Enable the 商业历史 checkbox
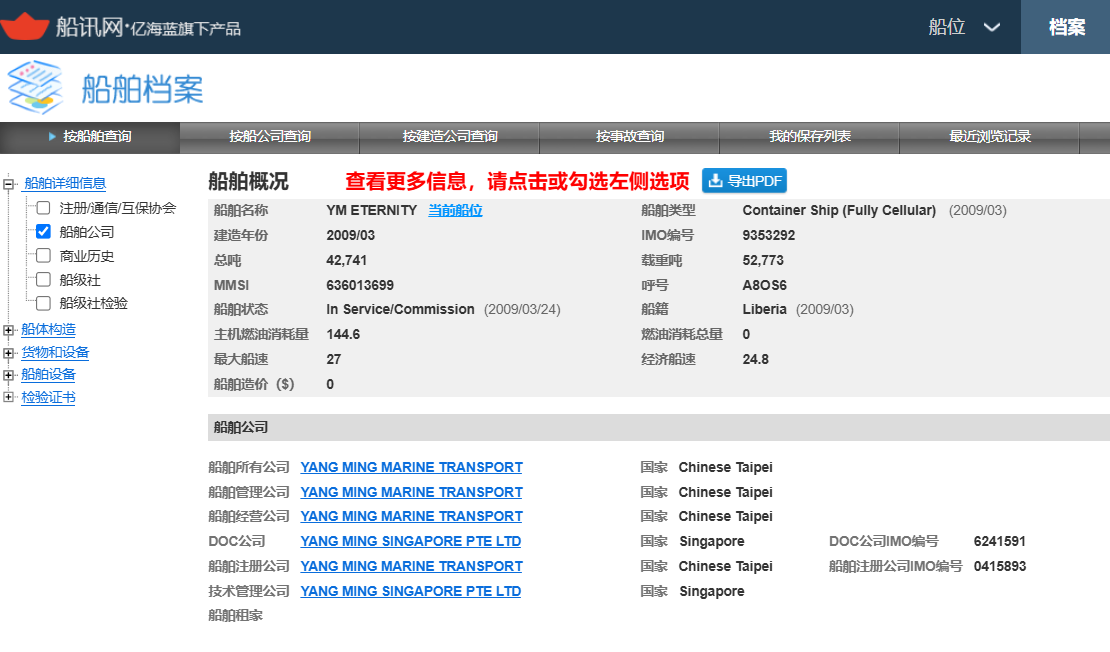Viewport: 1110px width, 652px height. pyautogui.click(x=43, y=255)
